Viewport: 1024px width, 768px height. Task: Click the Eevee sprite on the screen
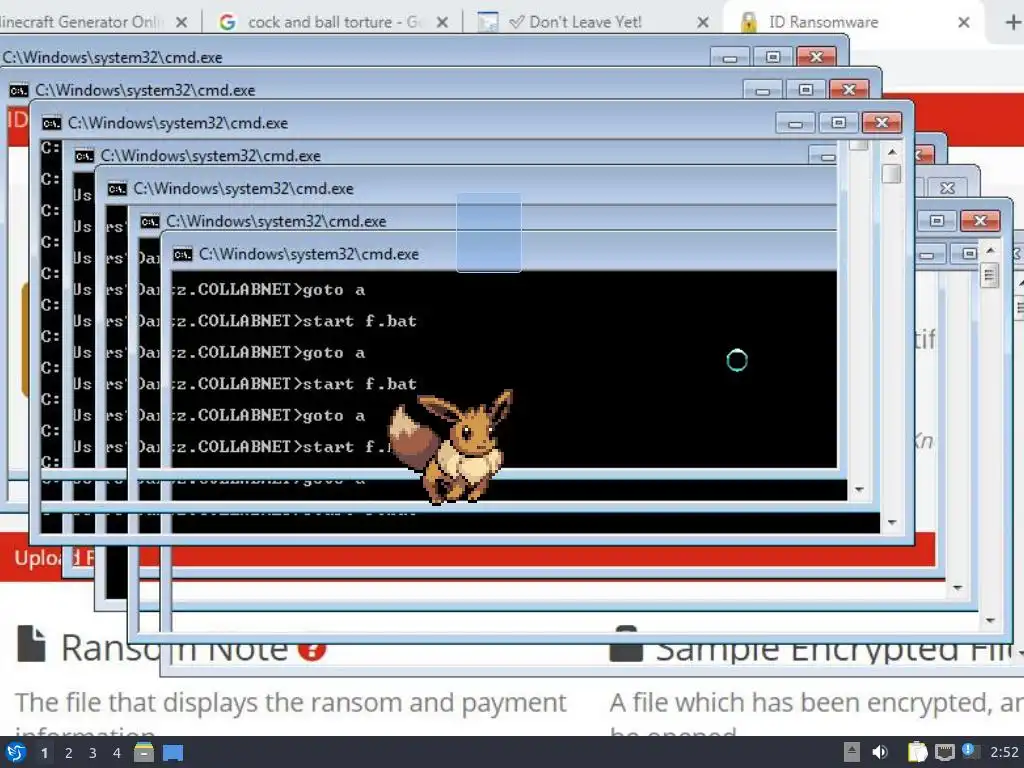tap(451, 447)
